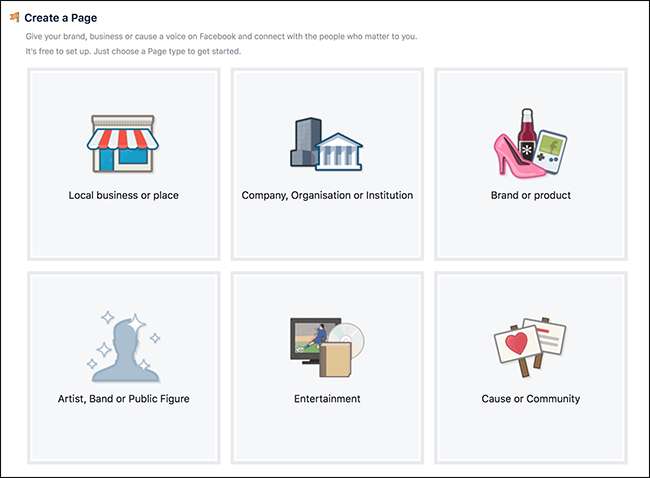Pick Artist, Band or Public Figure label
The image size is (650, 478).
point(124,399)
